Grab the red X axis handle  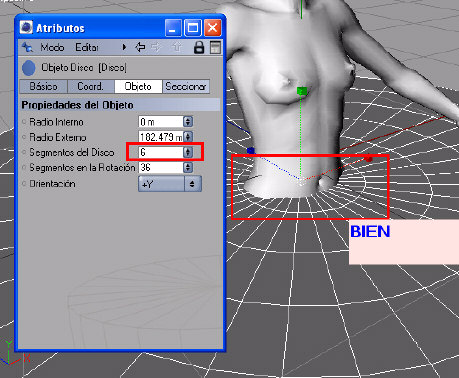click(368, 159)
